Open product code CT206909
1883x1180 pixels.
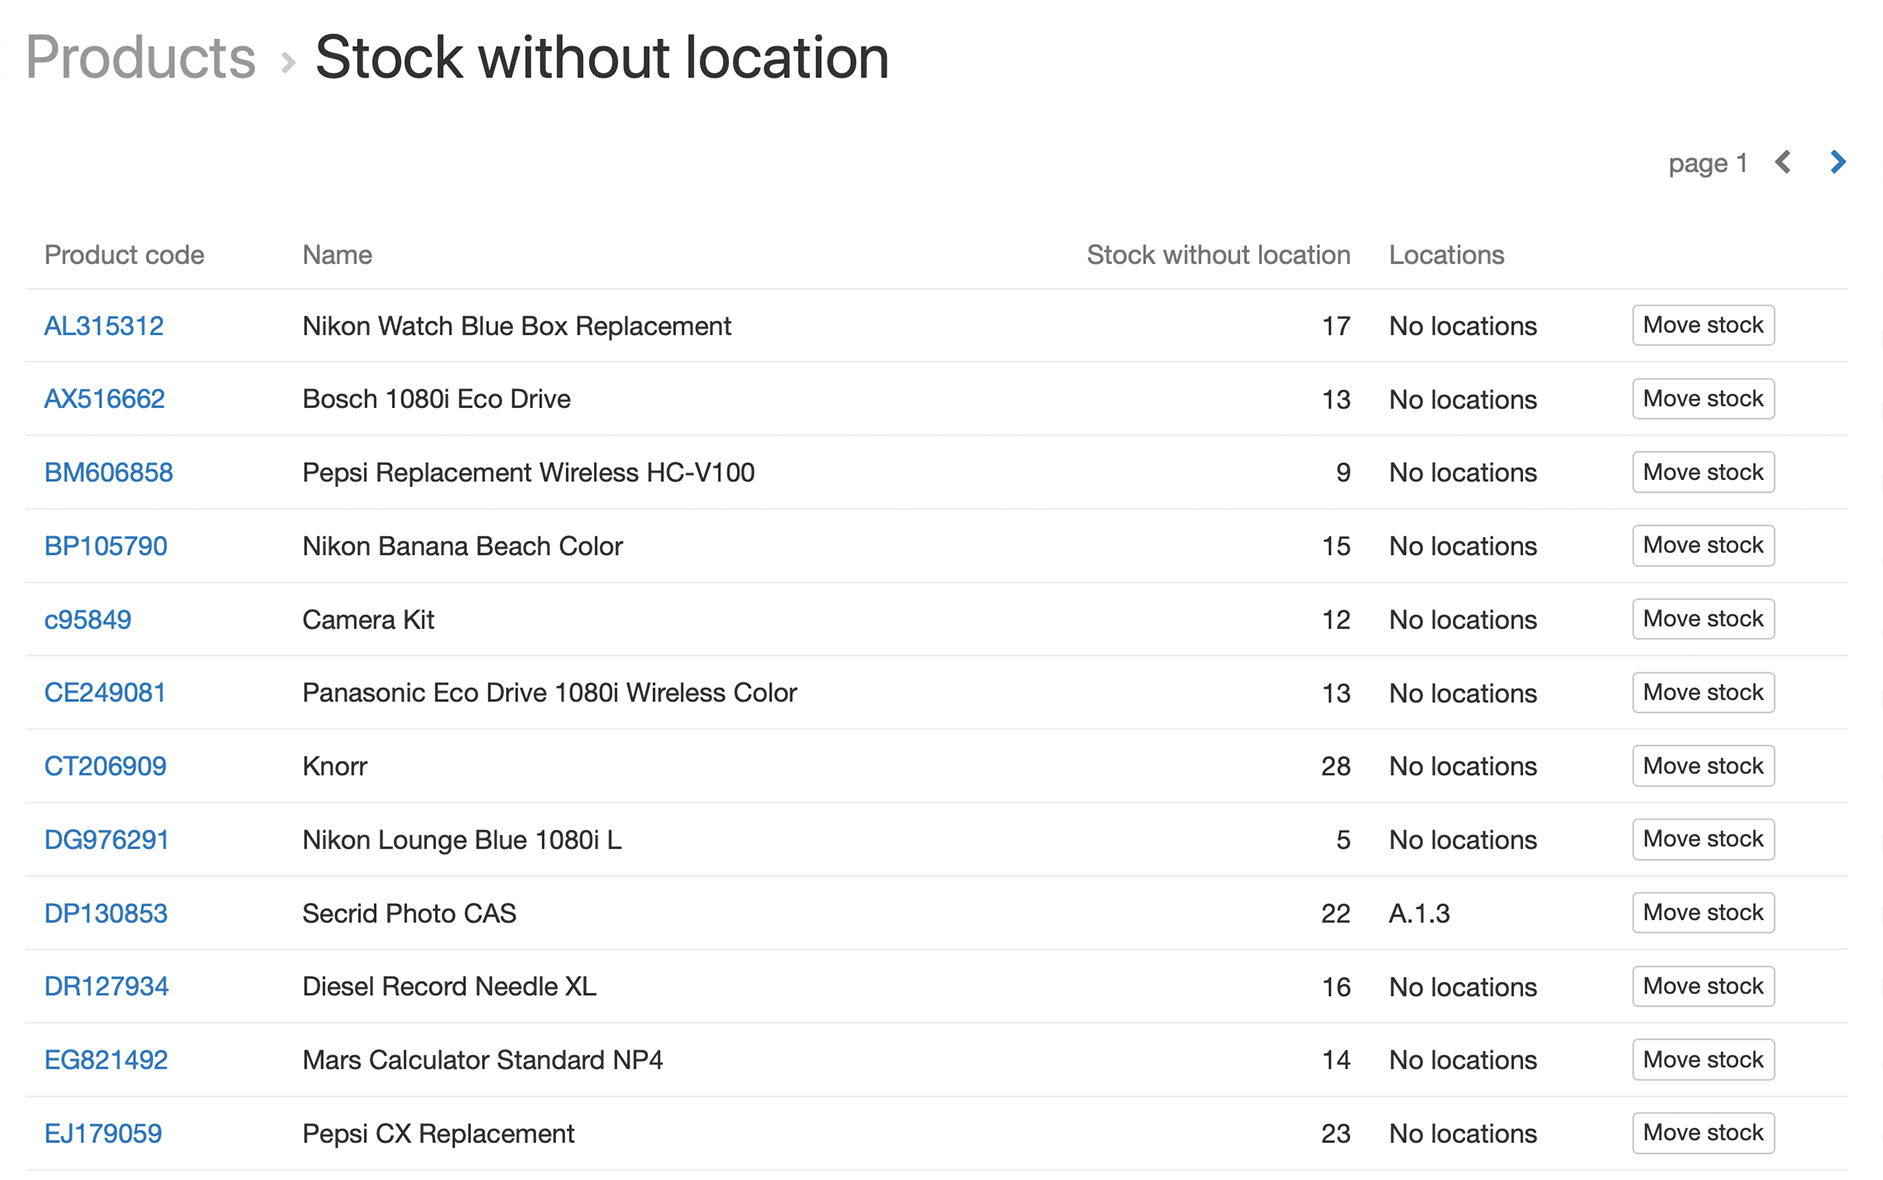(105, 766)
